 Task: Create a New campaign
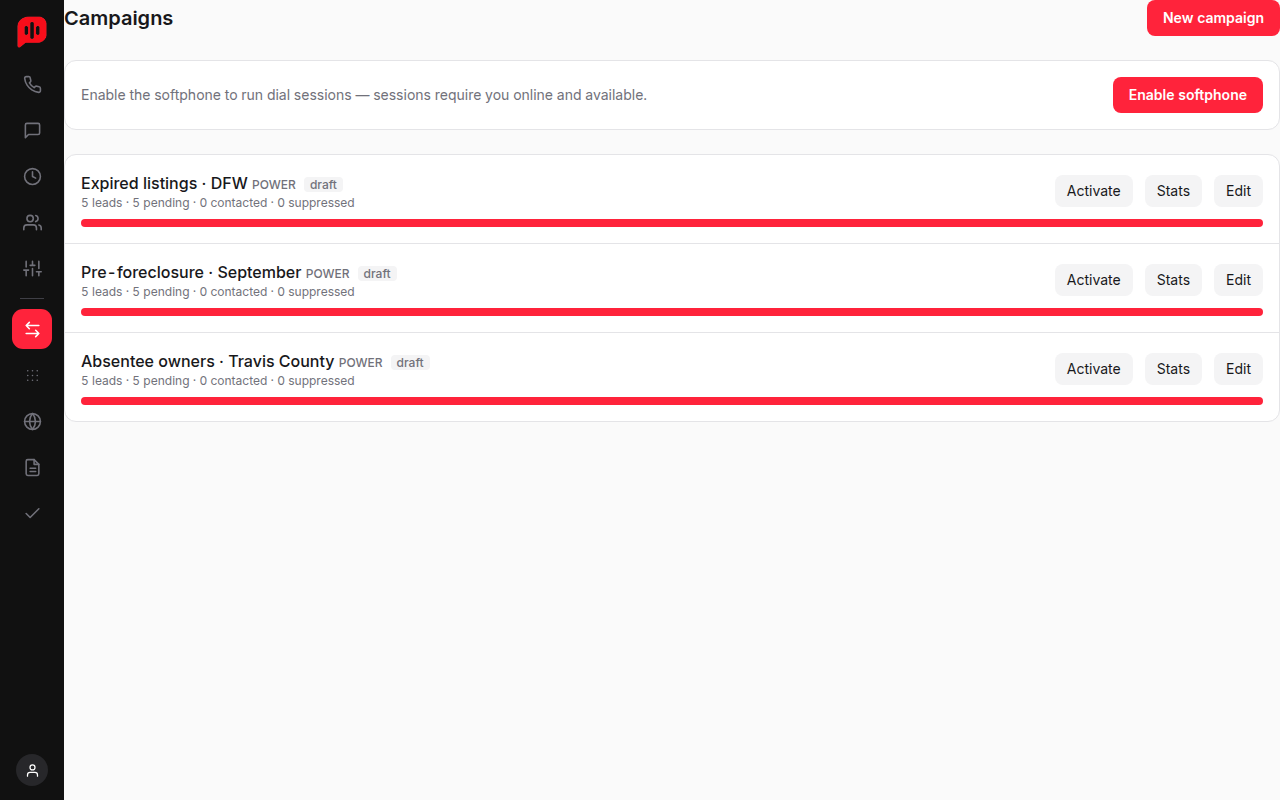pyautogui.click(x=1213, y=18)
